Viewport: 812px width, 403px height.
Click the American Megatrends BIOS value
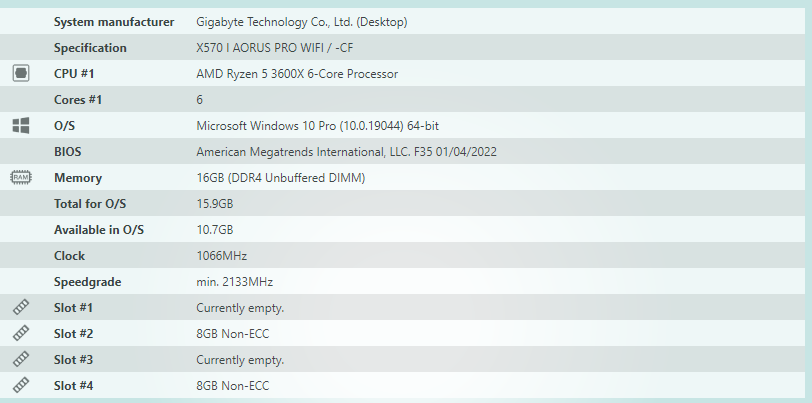346,152
